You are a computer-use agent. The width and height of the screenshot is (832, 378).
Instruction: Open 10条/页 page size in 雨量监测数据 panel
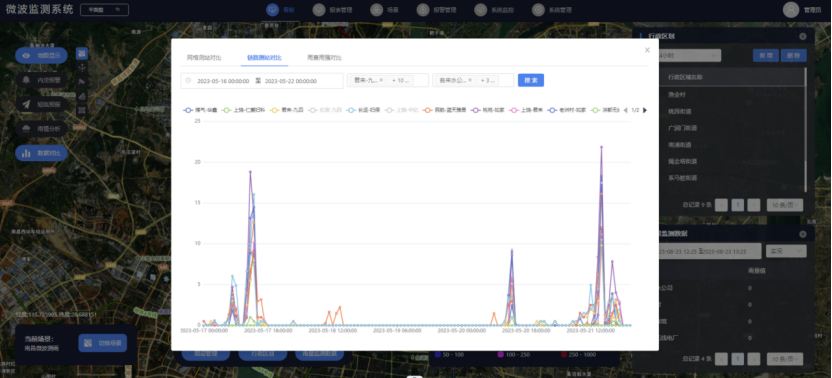coord(785,359)
